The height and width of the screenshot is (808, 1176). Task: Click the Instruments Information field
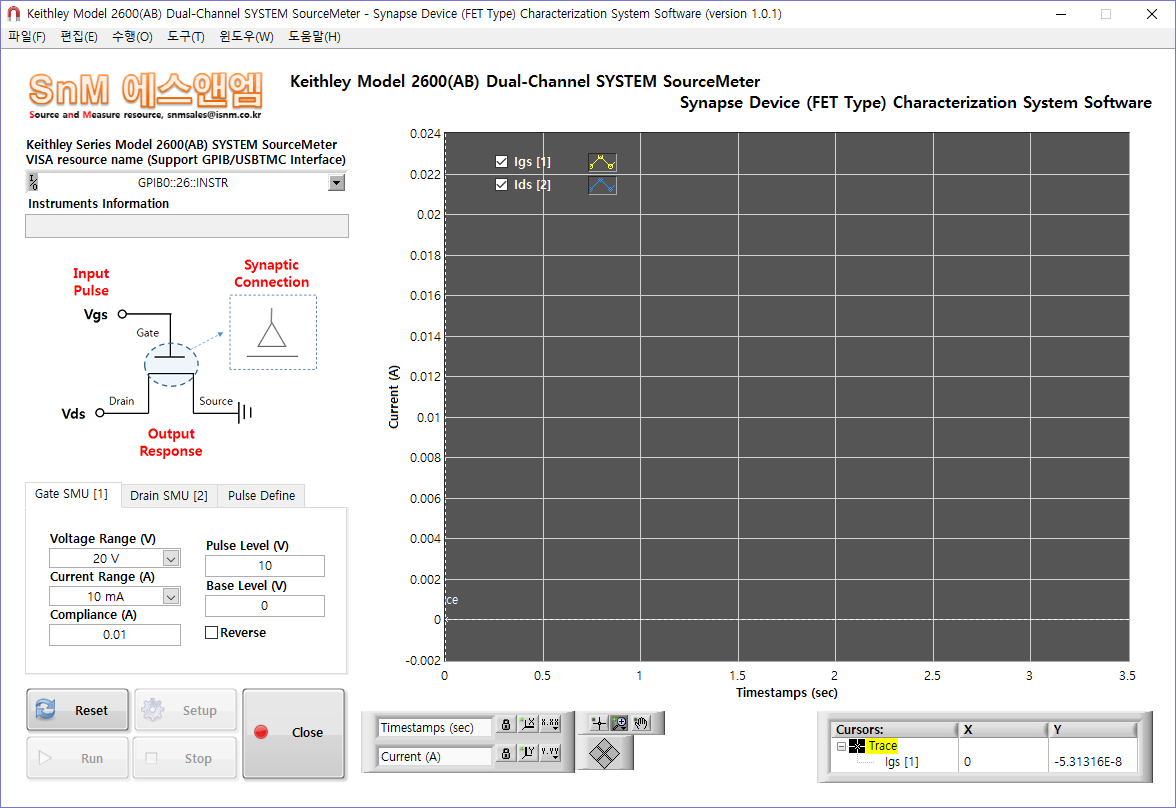point(187,226)
